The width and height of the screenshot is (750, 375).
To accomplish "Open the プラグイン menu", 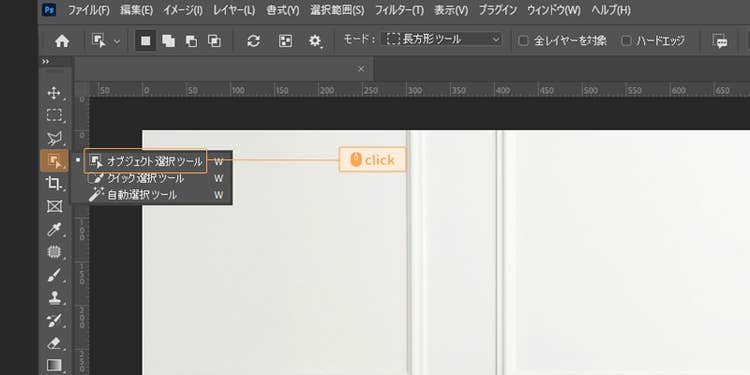I will 498,10.
